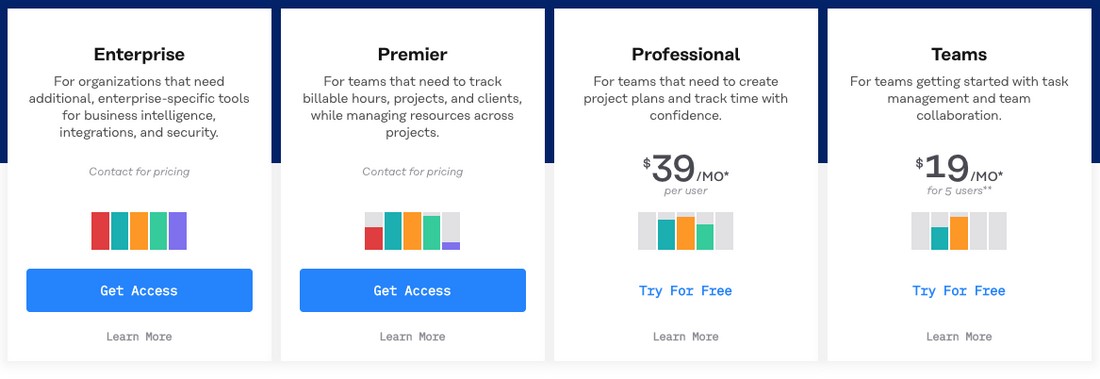The width and height of the screenshot is (1100, 379).
Task: Open Learn More under the Enterprise plan
Action: pyautogui.click(x=139, y=337)
